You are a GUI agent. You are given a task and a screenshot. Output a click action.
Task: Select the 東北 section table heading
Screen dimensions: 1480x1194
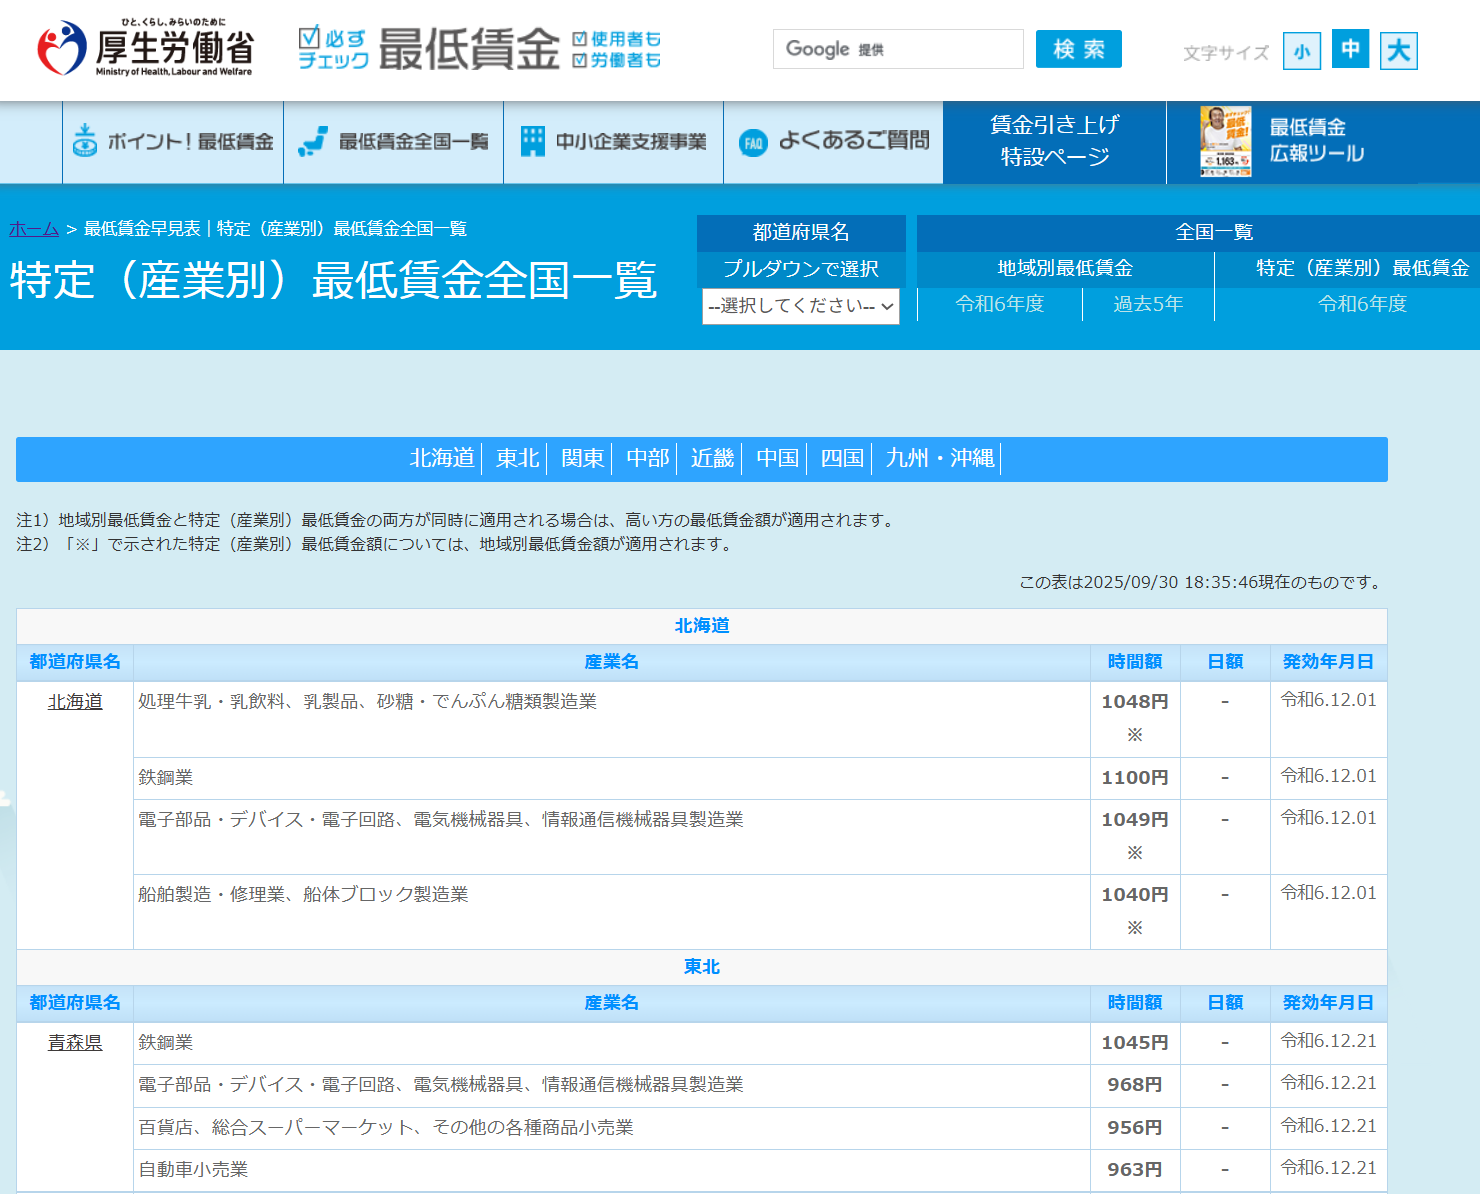point(702,967)
